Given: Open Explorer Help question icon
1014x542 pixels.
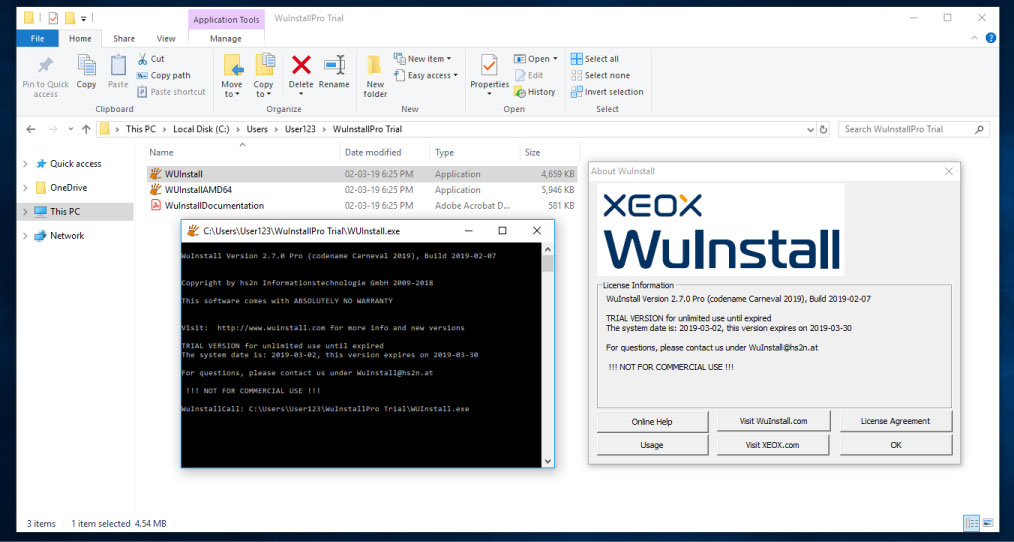Looking at the screenshot, I should tap(991, 38).
